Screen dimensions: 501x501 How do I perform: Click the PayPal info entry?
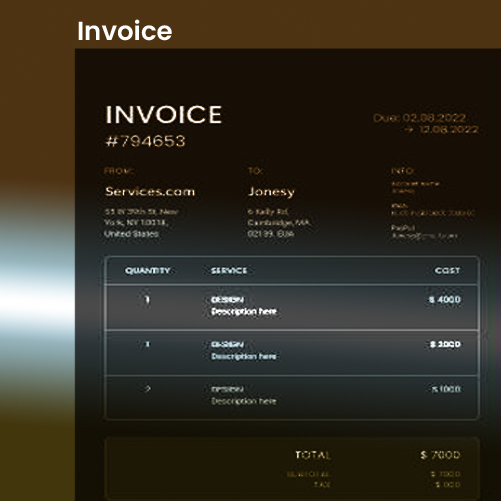click(424, 232)
